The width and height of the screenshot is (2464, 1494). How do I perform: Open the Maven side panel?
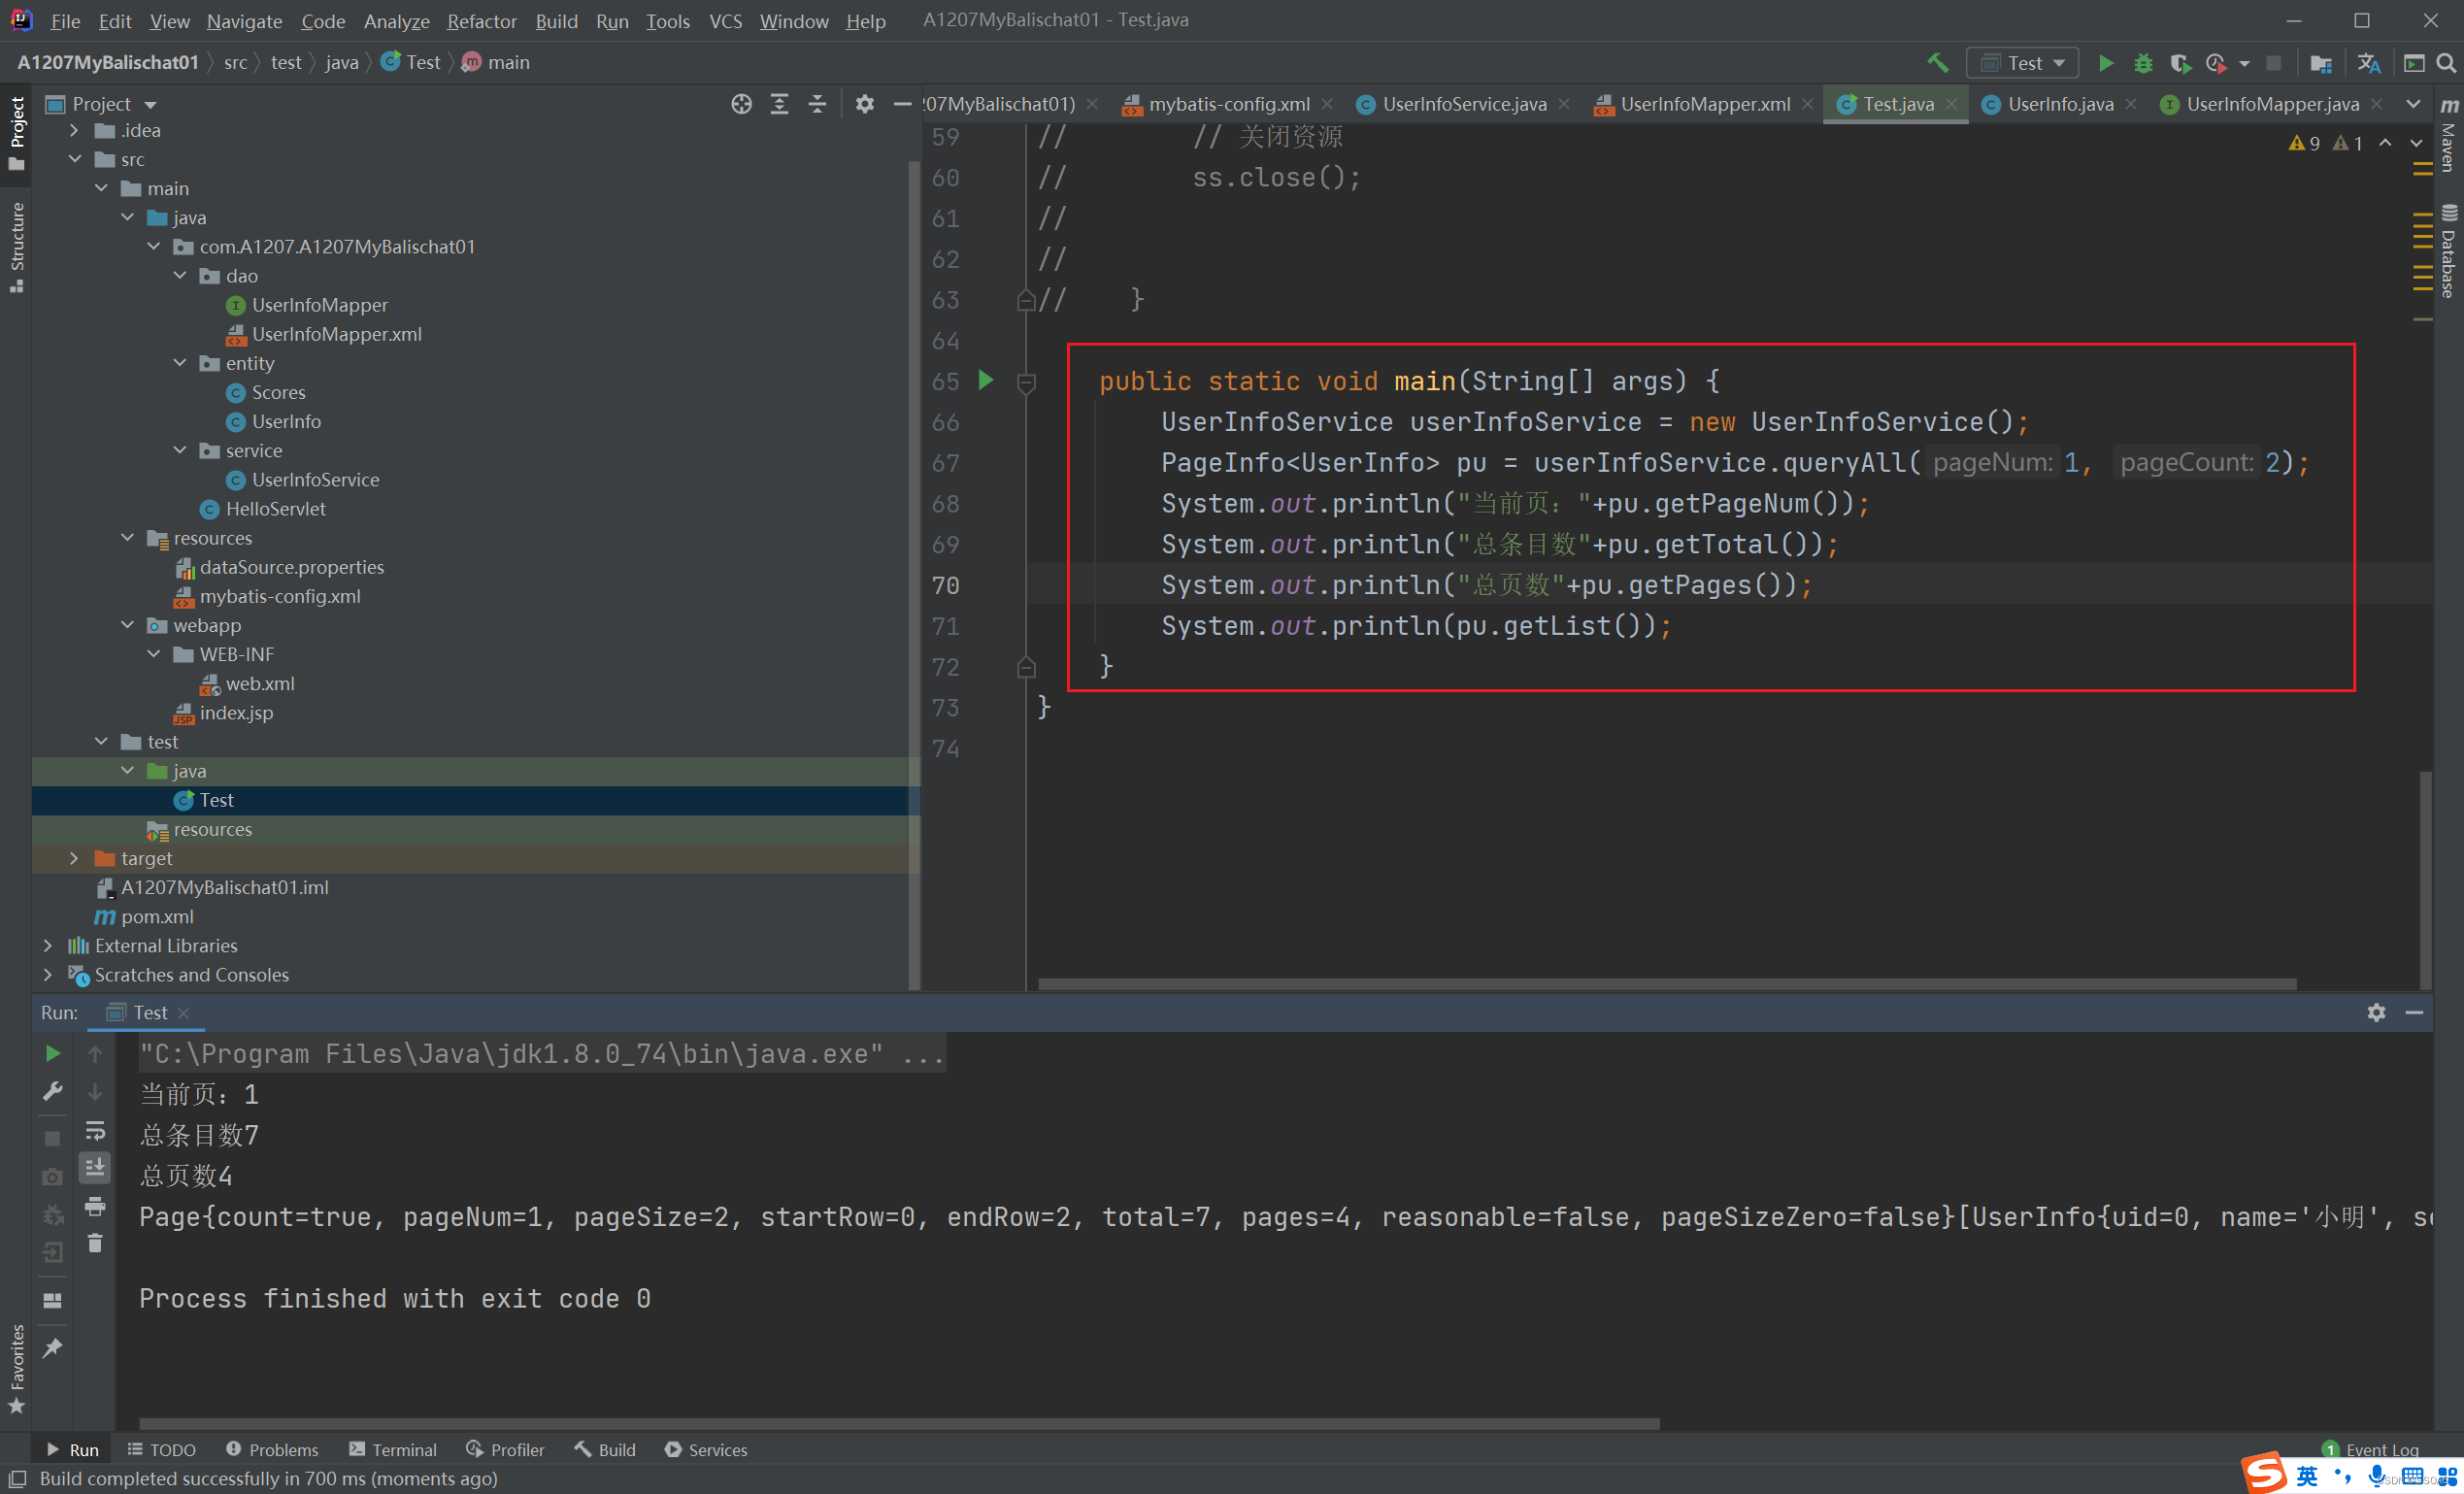pos(2448,134)
